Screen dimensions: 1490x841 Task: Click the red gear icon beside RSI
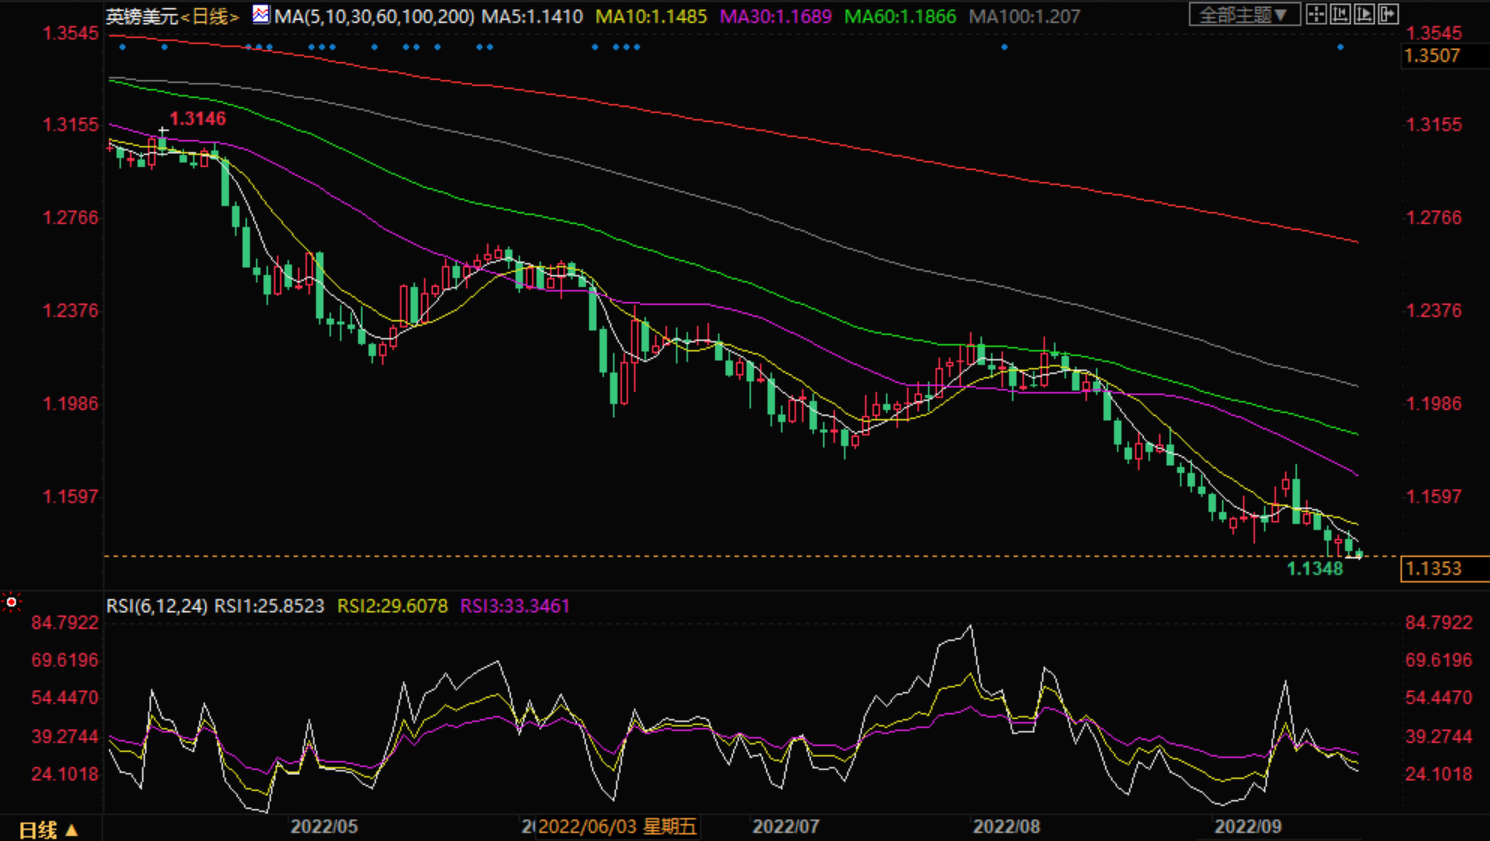11,601
